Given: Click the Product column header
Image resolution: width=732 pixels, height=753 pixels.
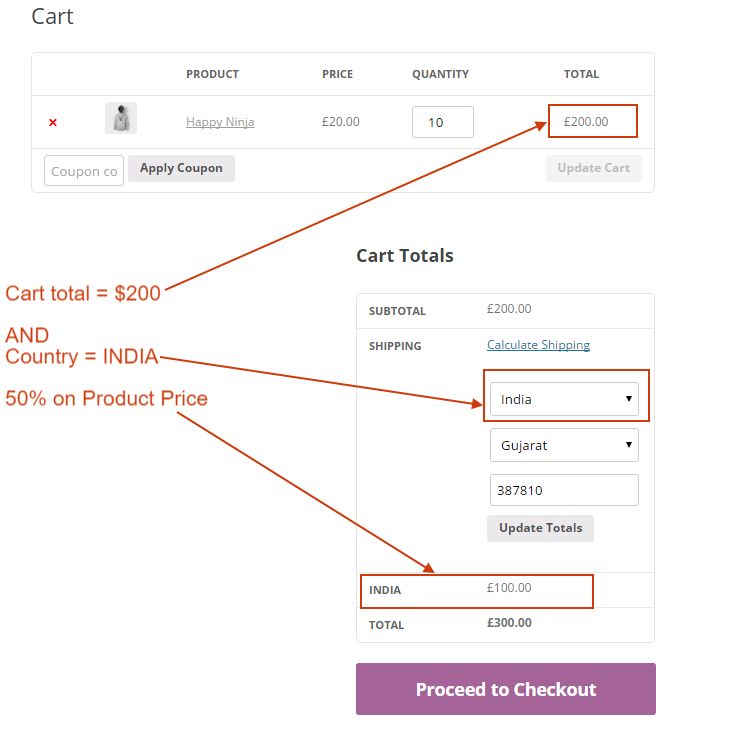Looking at the screenshot, I should click(212, 74).
